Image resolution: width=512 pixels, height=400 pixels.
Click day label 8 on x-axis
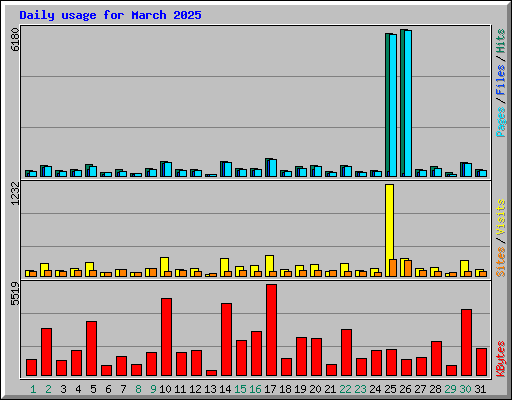click(138, 389)
